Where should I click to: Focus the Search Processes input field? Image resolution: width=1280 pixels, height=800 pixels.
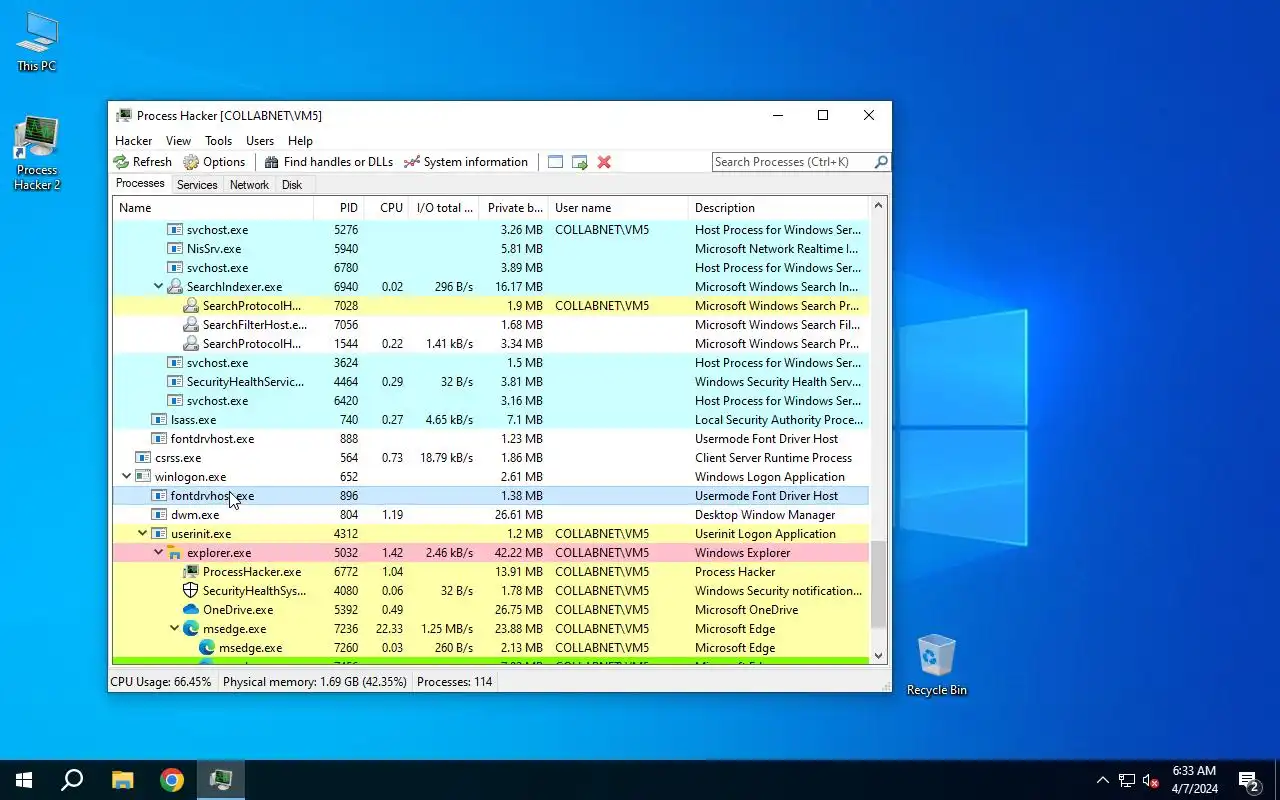[792, 162]
